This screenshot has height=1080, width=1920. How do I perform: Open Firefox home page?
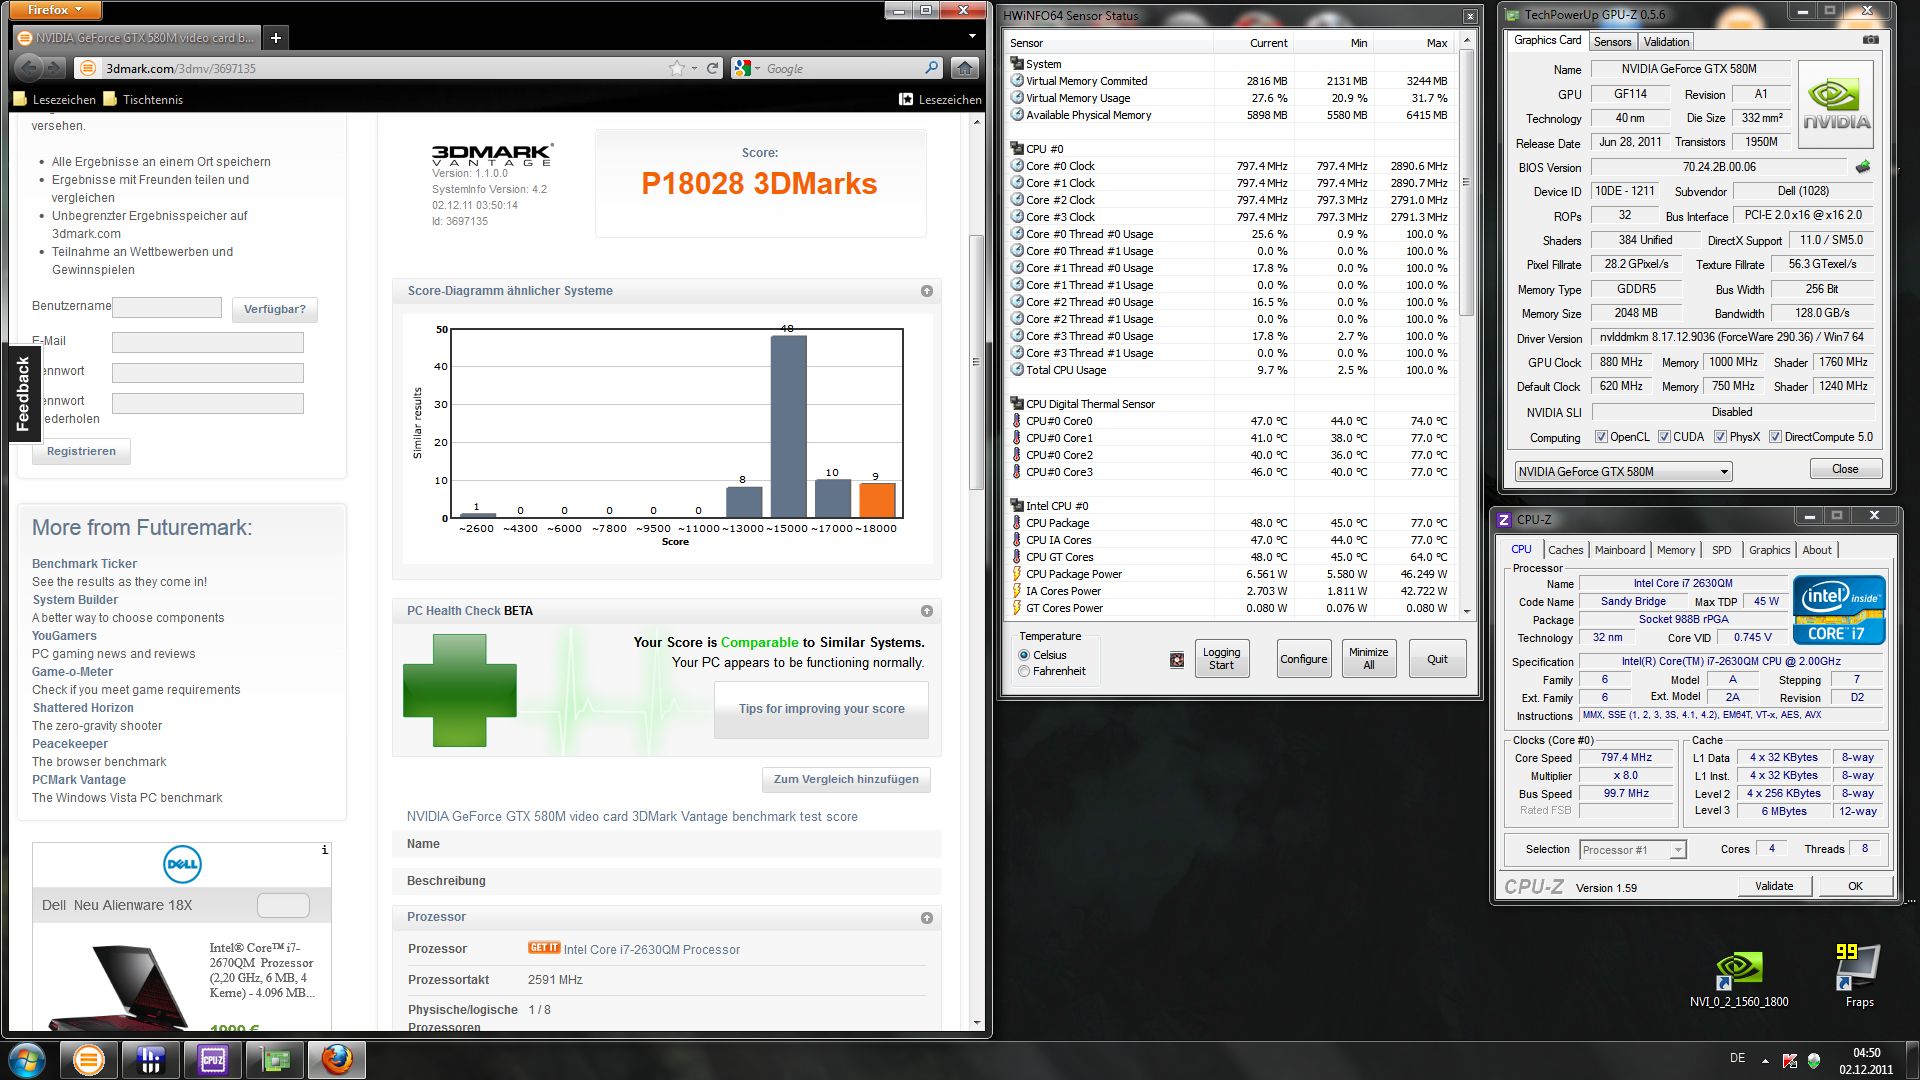tap(964, 68)
